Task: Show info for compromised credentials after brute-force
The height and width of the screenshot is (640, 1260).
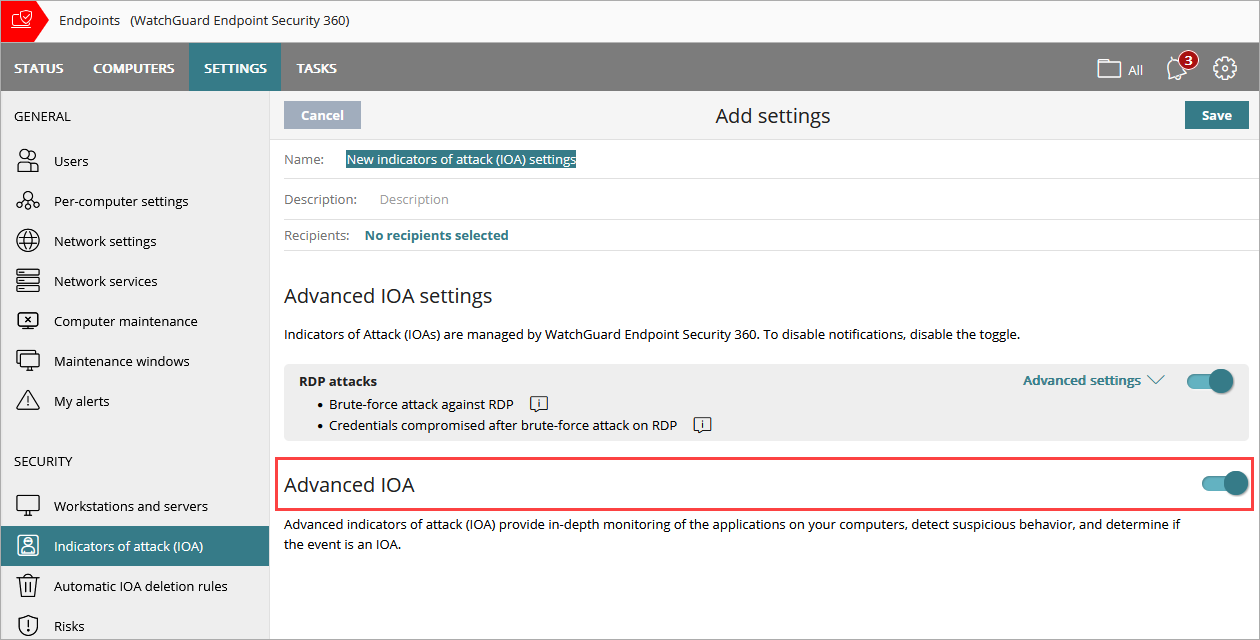Action: pos(701,424)
